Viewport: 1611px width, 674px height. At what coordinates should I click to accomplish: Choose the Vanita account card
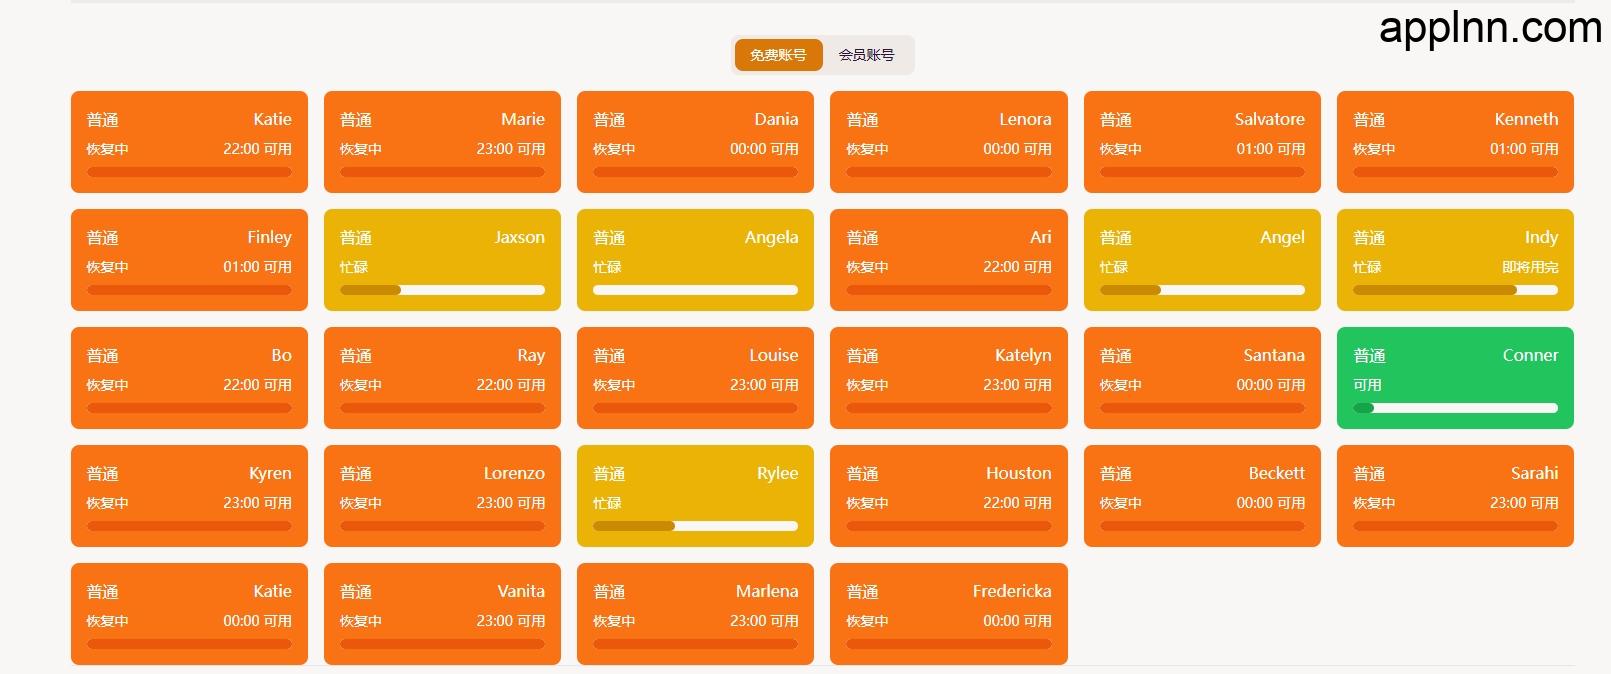click(x=442, y=614)
